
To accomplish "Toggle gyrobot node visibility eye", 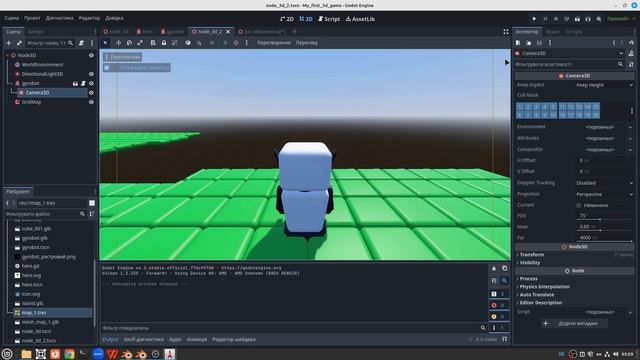I will pyautogui.click(x=91, y=83).
